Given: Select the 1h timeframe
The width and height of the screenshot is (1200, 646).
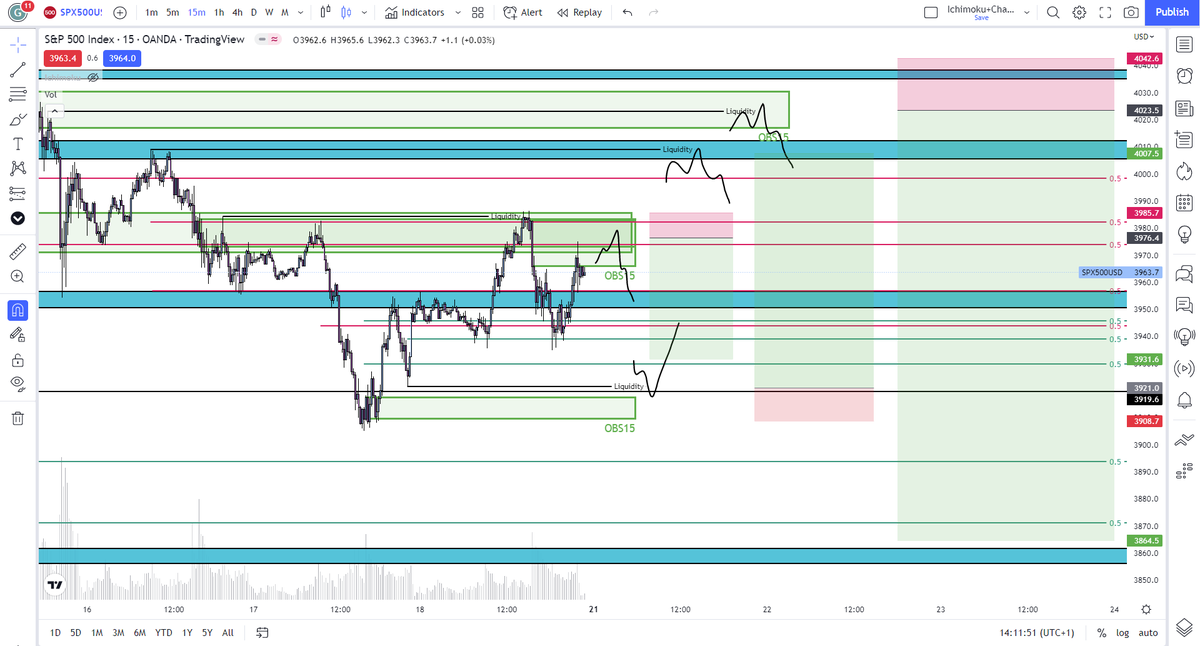Looking at the screenshot, I should pos(219,12).
